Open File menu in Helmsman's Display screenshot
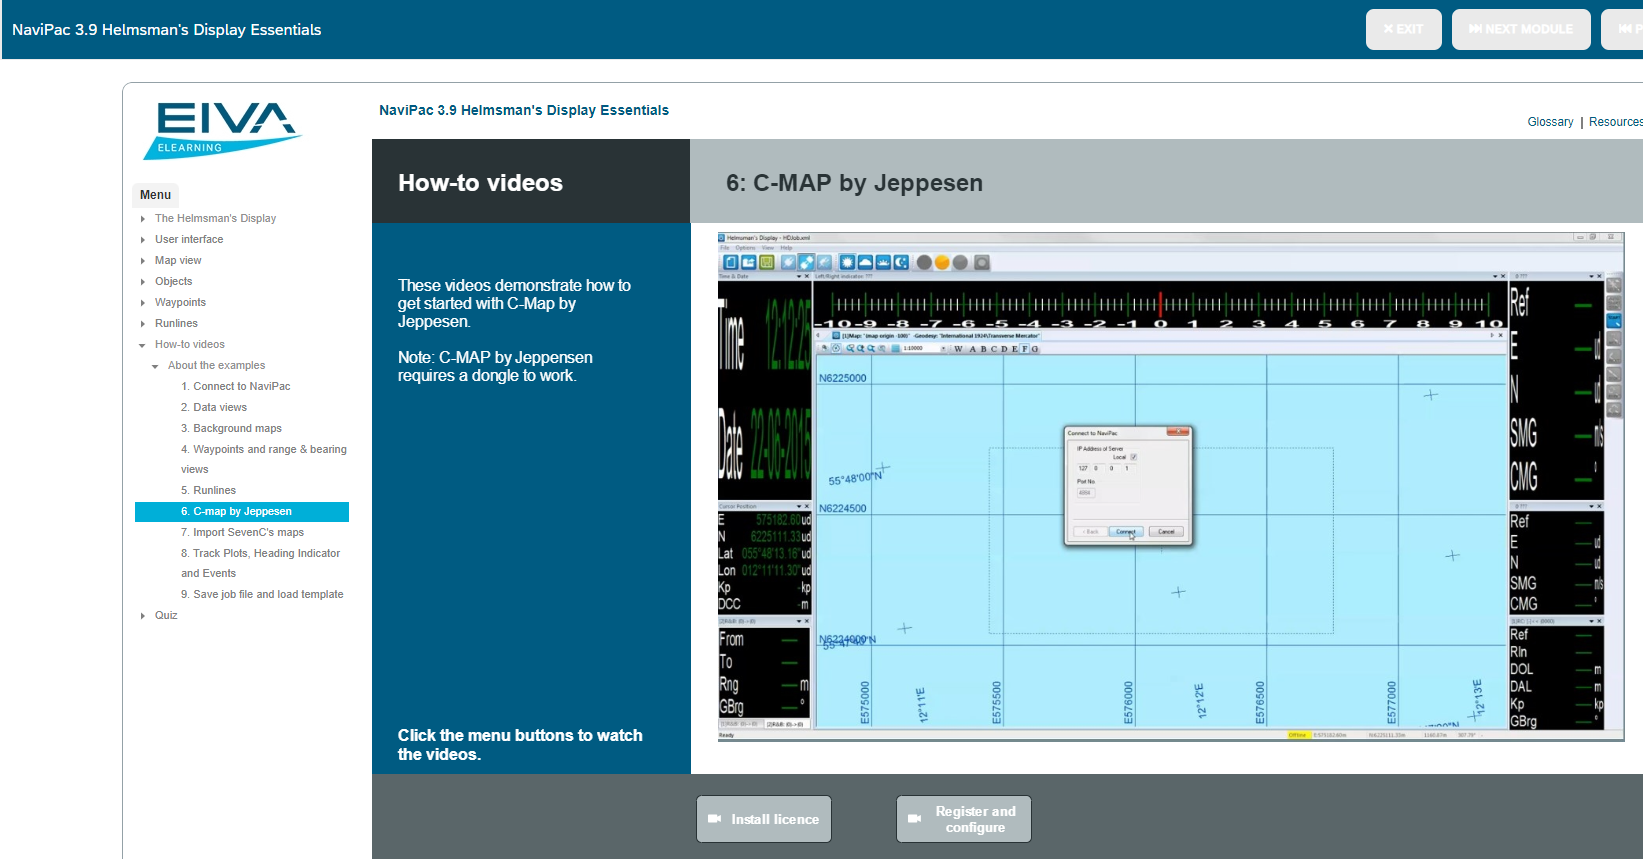 tap(725, 248)
